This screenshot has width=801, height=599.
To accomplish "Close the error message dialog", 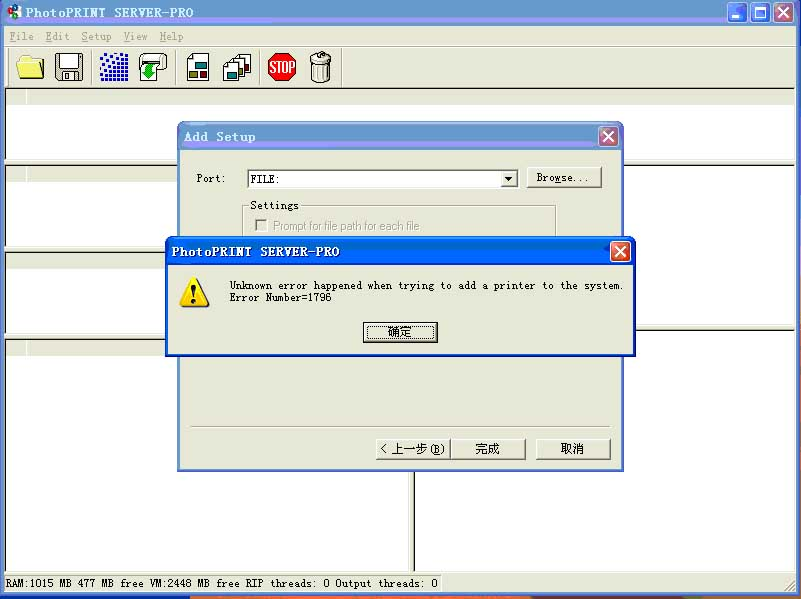I will pyautogui.click(x=620, y=251).
